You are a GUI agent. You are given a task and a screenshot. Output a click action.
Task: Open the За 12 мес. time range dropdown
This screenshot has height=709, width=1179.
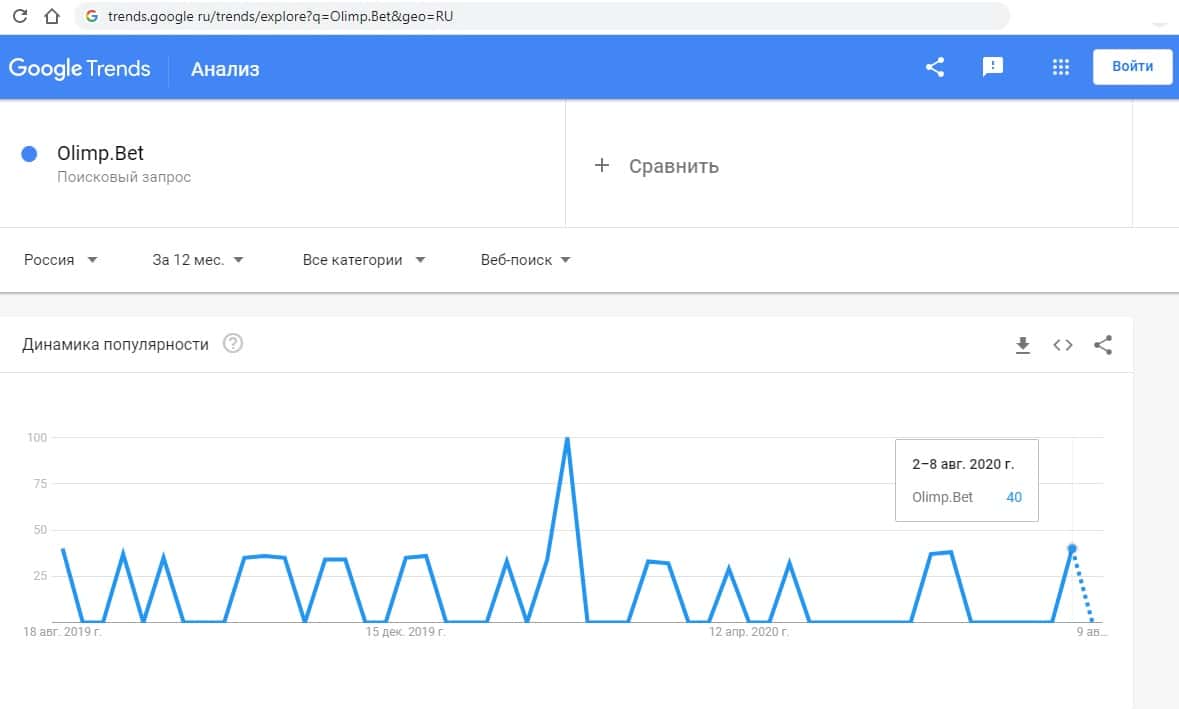coord(198,260)
